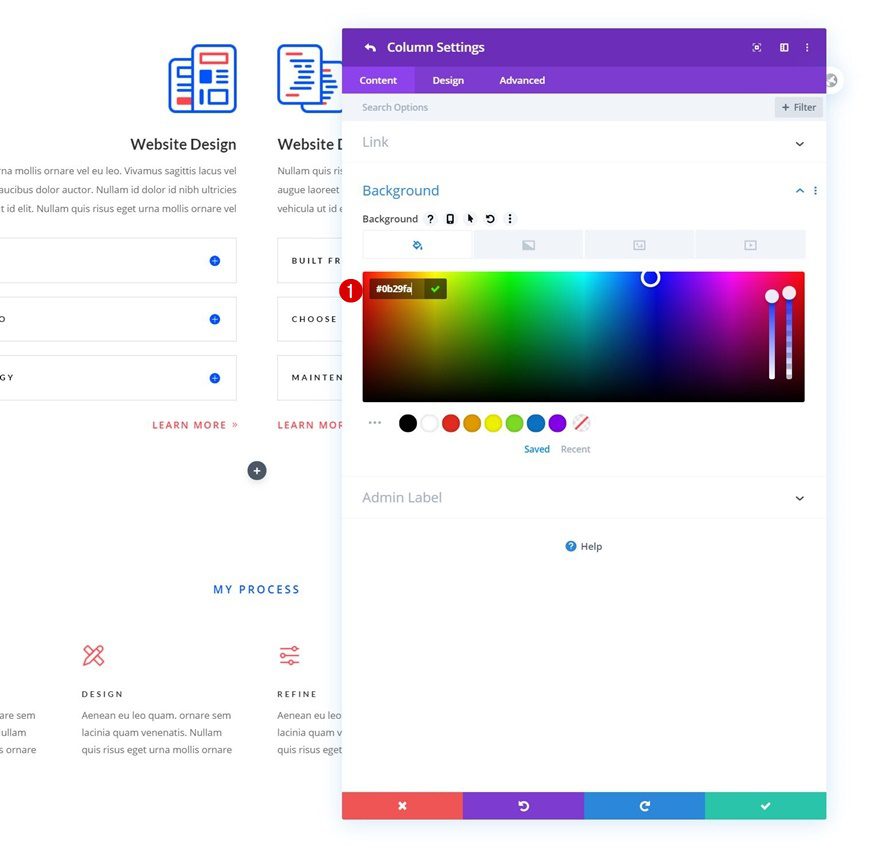The image size is (880, 860).
Task: Click the MY PROCESS heading
Action: click(x=256, y=589)
